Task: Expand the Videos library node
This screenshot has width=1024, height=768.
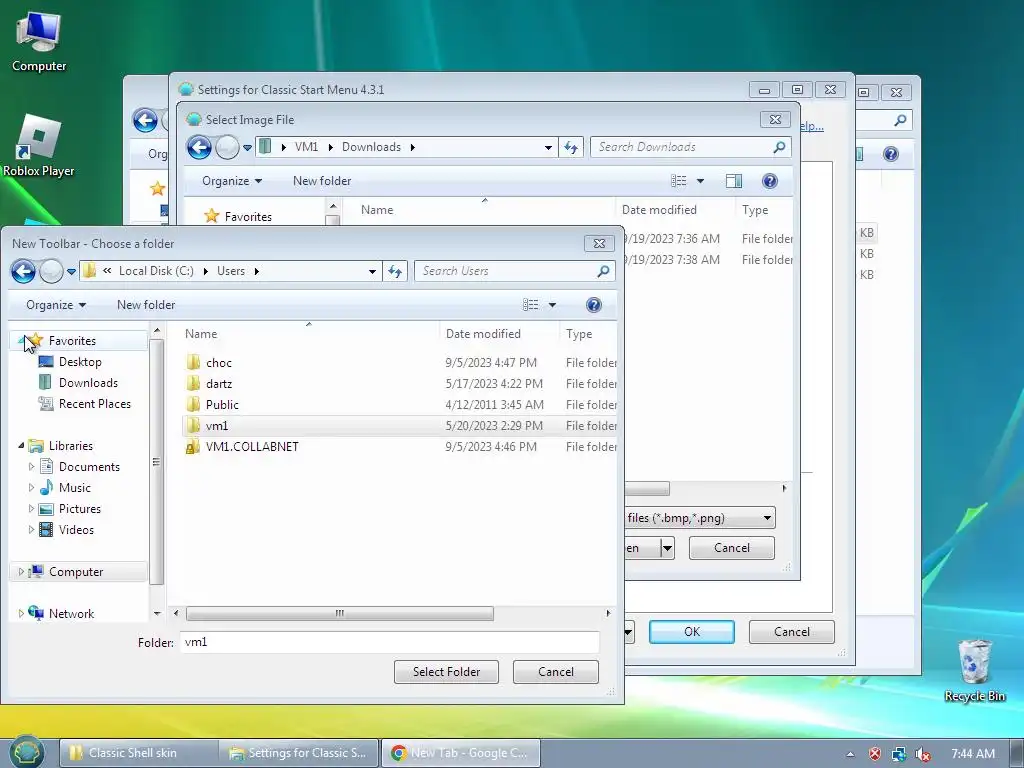Action: point(31,529)
